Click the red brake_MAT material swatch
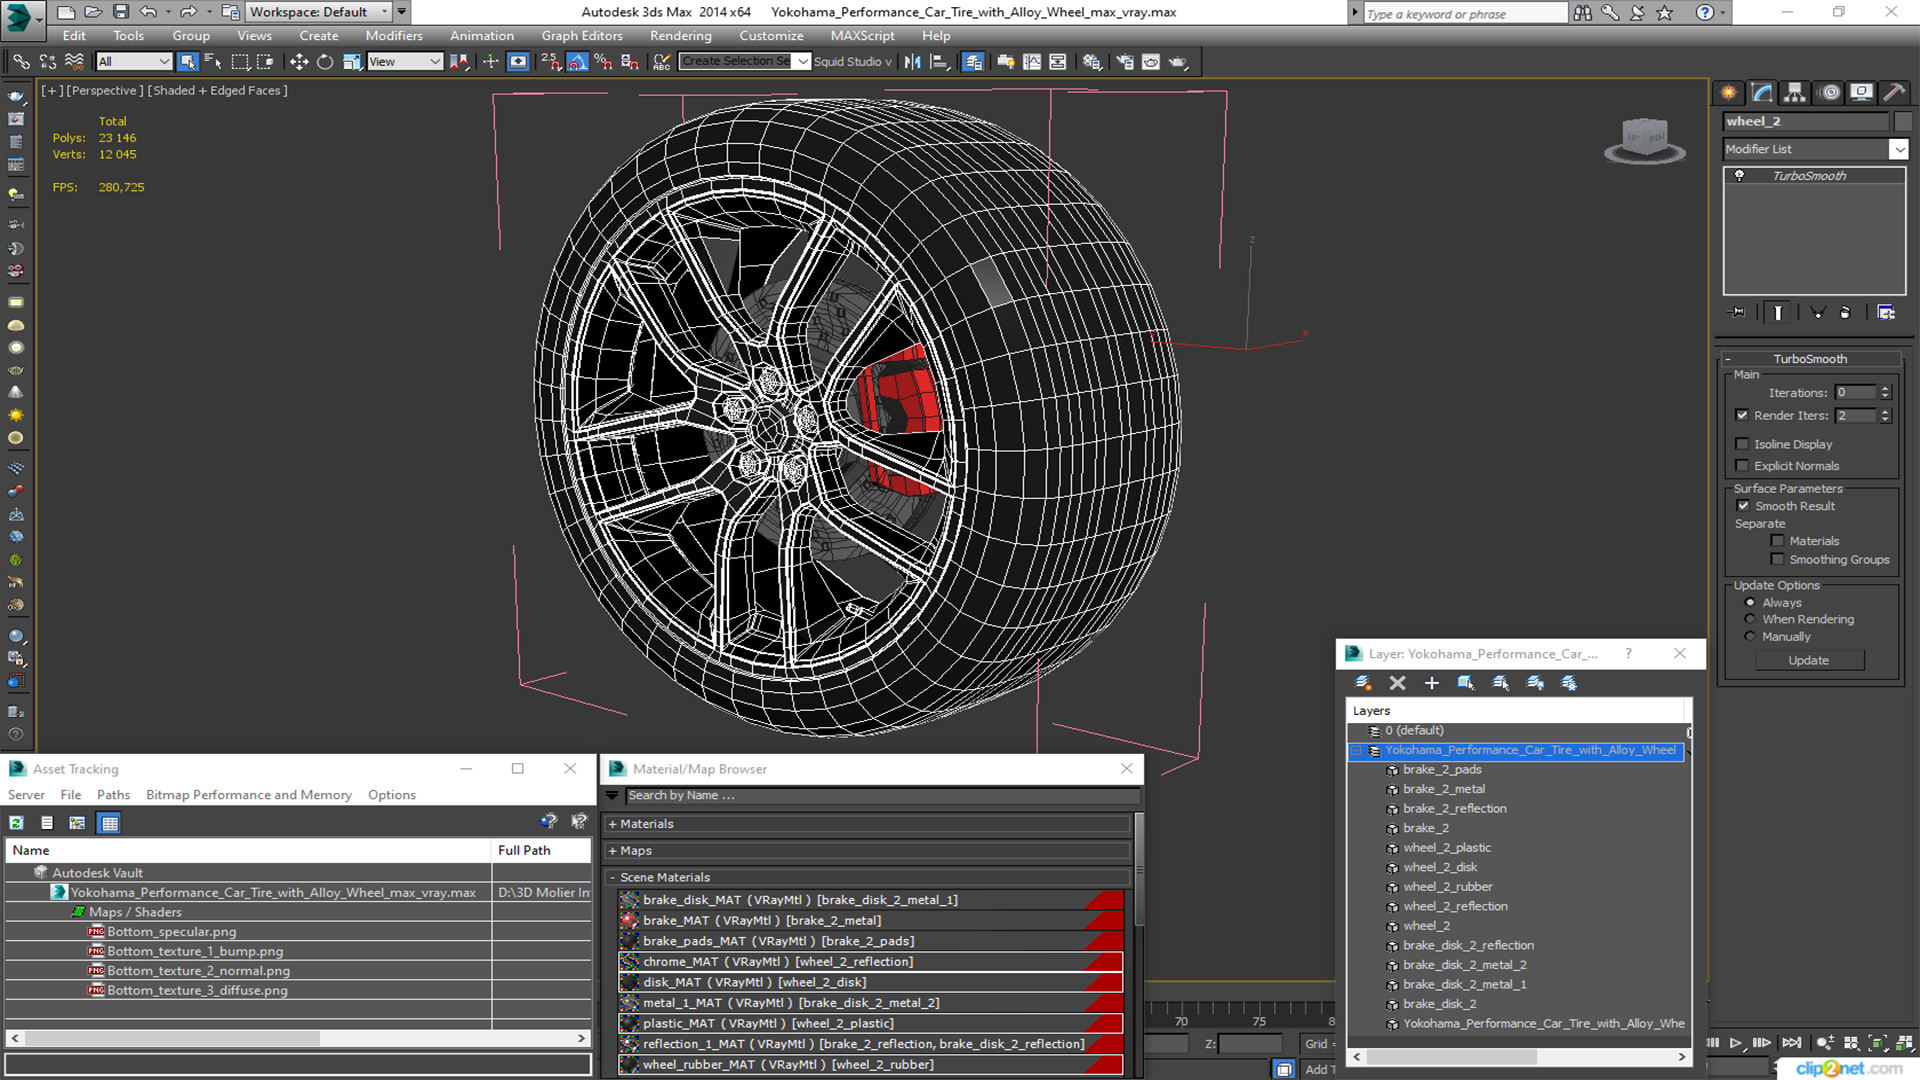This screenshot has height=1080, width=1920. point(629,921)
